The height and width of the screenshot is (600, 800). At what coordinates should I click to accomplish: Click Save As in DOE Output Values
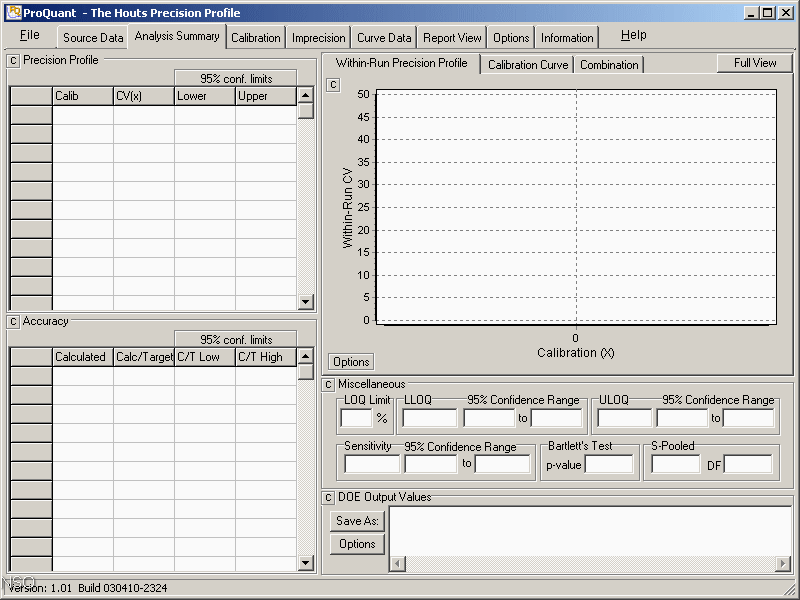coord(357,521)
